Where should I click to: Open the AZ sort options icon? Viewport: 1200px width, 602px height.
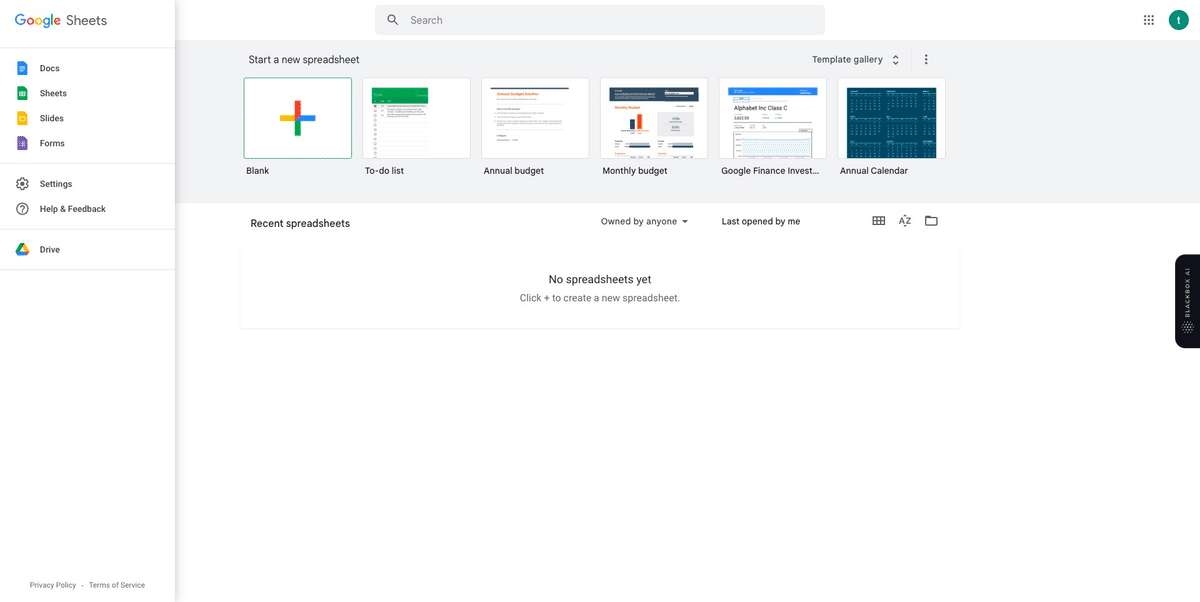905,221
